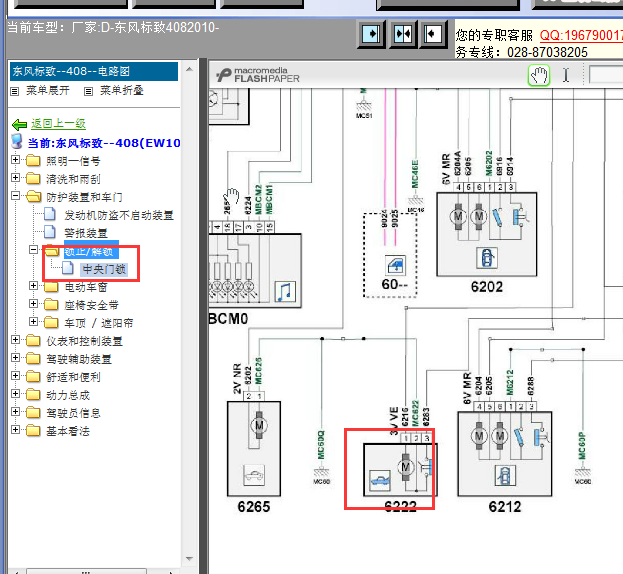Click the computer icon beside 当前:东风标致
The height and width of the screenshot is (574, 623).
click(17, 142)
